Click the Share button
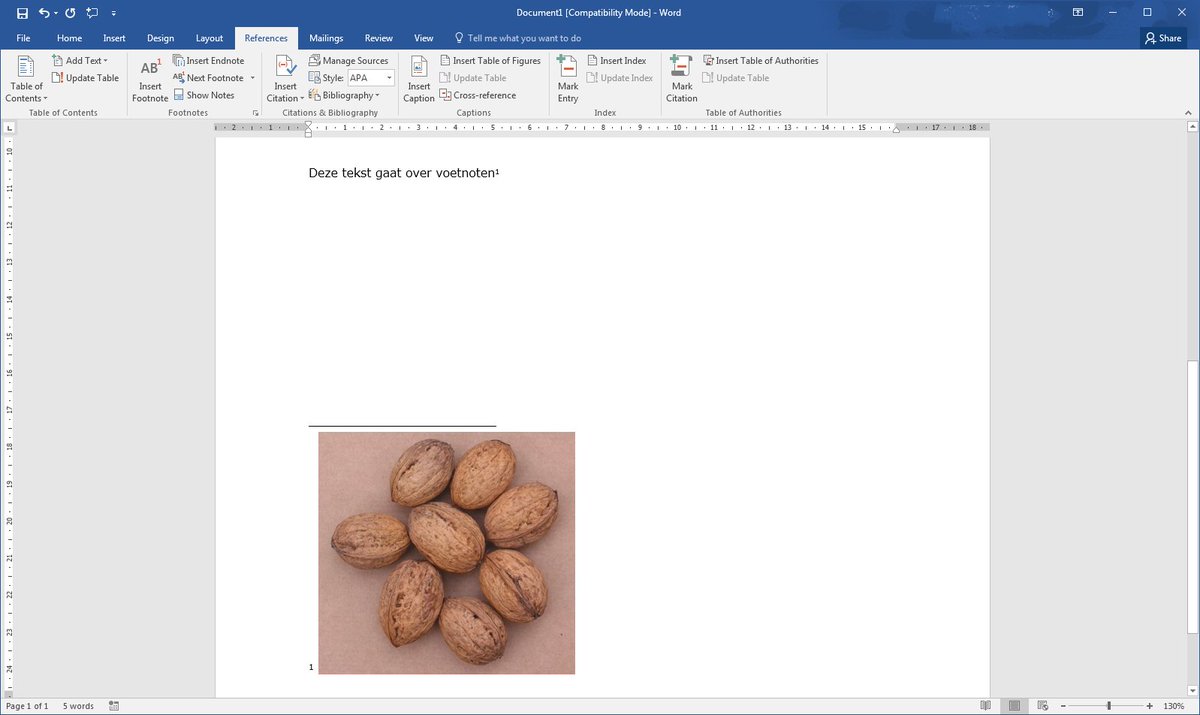The image size is (1200, 715). pos(1164,38)
